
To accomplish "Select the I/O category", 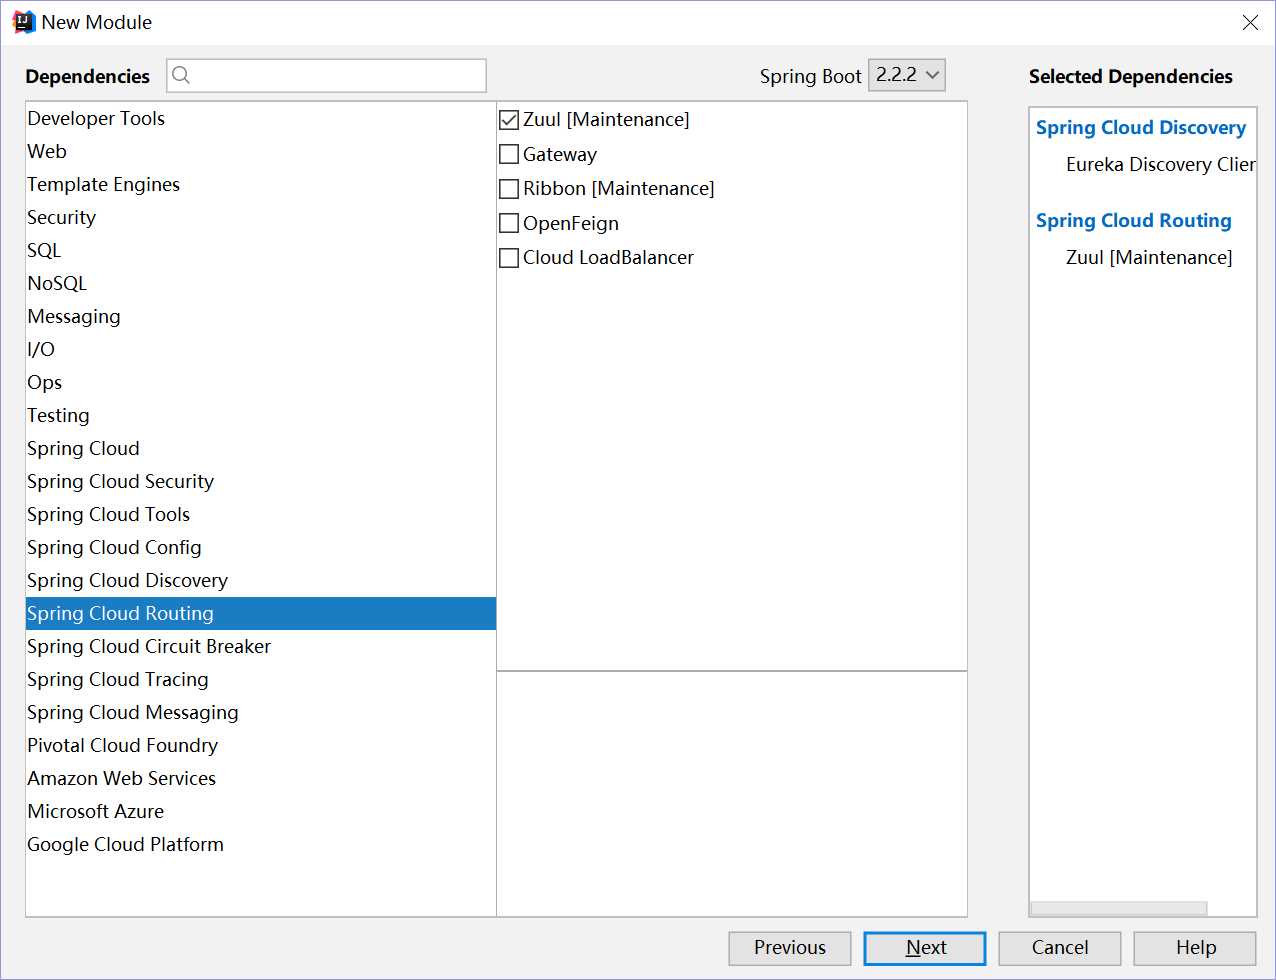I will 261,349.
